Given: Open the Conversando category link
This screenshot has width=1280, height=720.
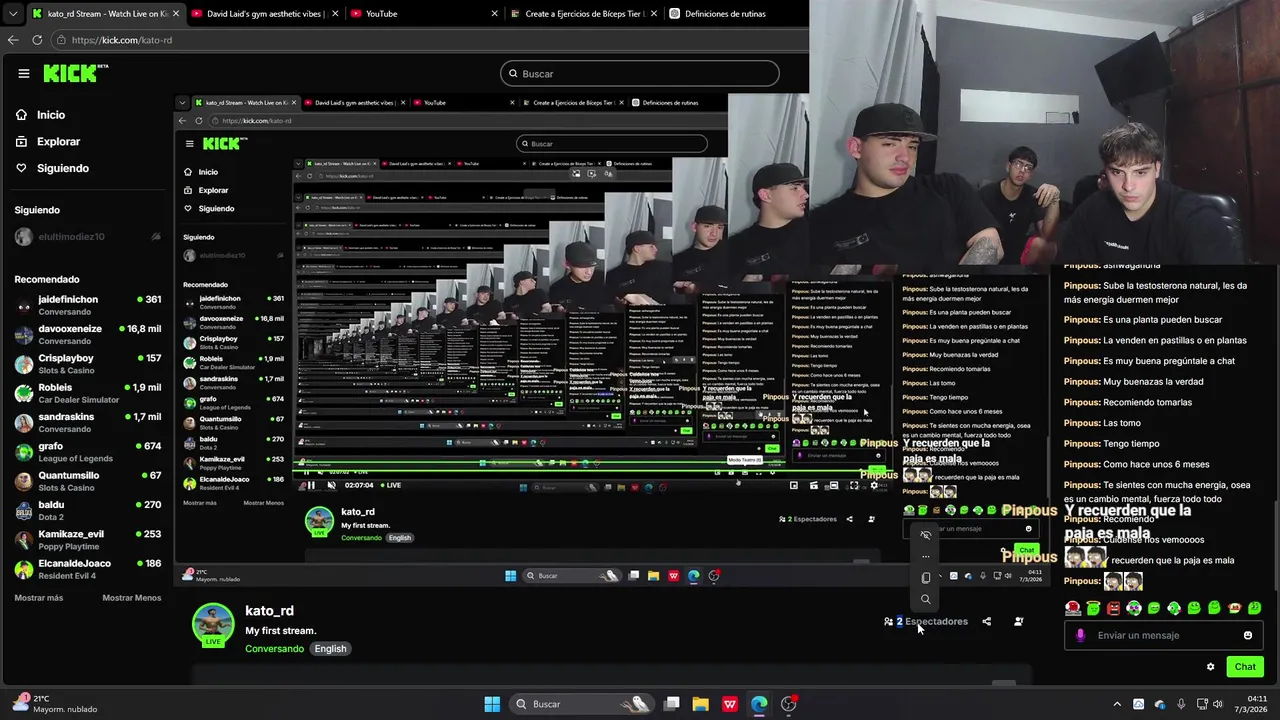Looking at the screenshot, I should 274,649.
